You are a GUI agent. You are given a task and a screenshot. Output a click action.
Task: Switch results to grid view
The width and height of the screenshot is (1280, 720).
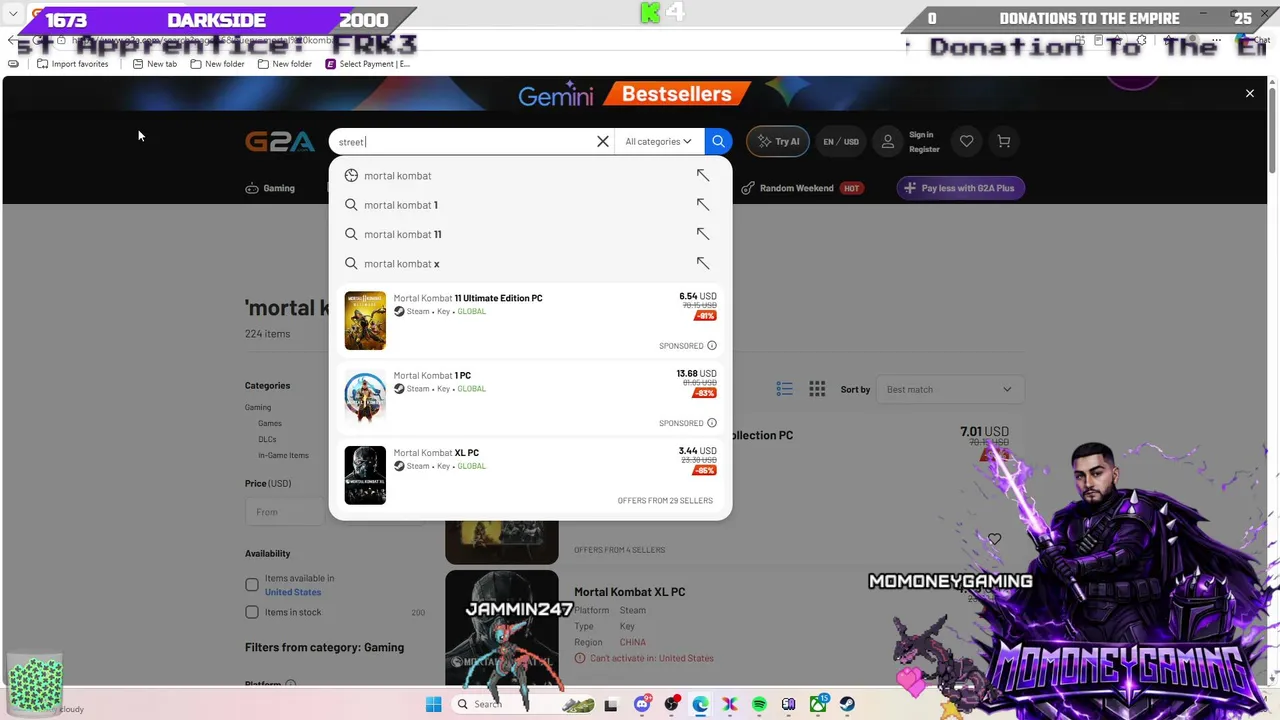[x=817, y=389]
